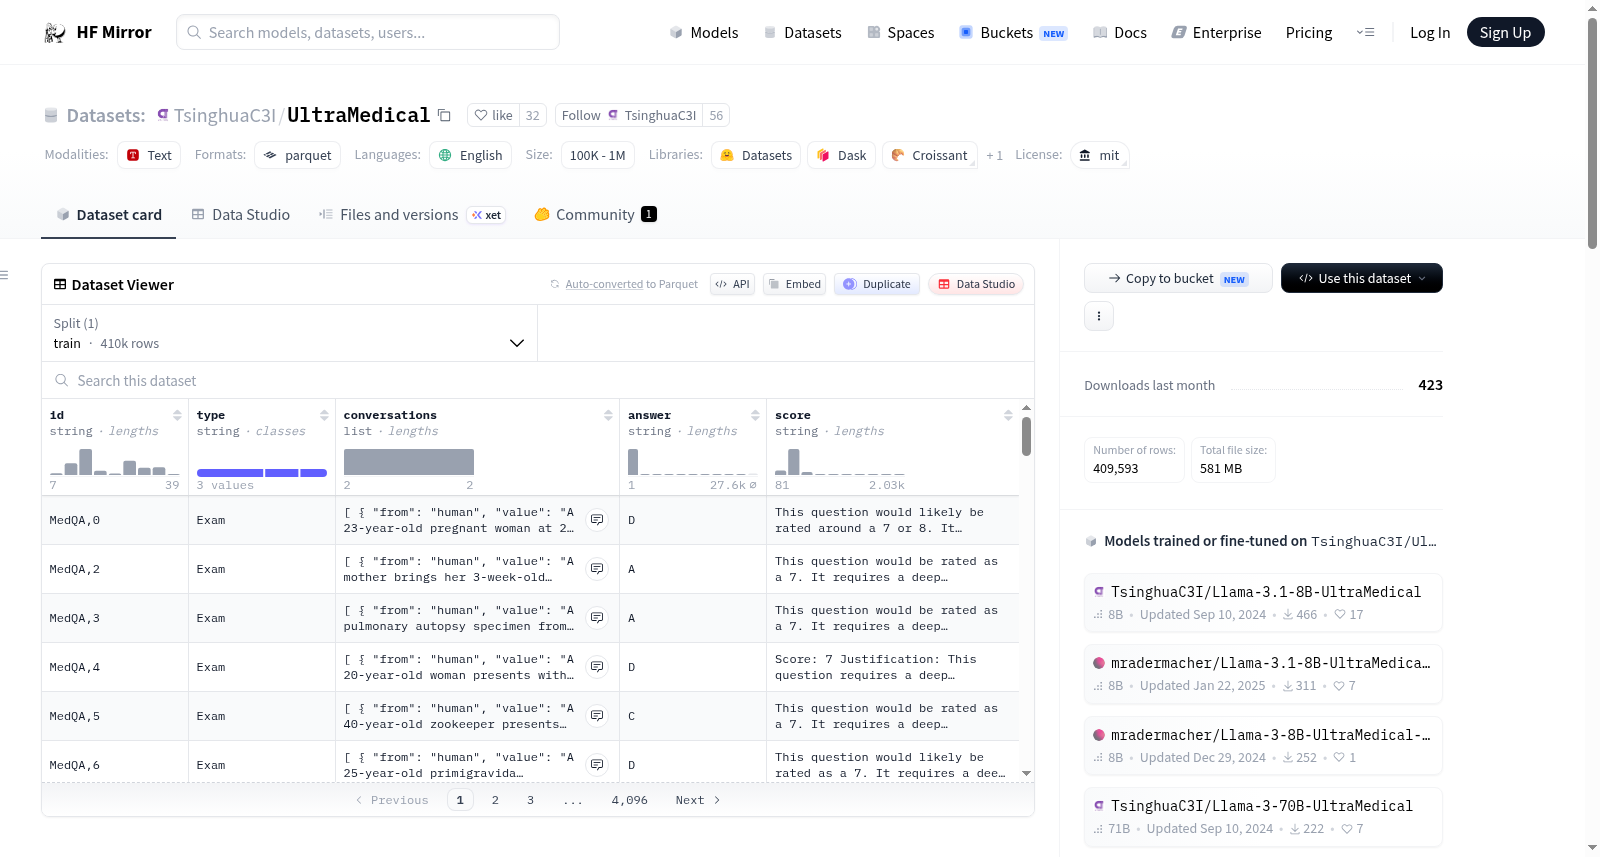This screenshot has height=857, width=1600.
Task: Expand the additional navigation menu
Action: (1365, 33)
